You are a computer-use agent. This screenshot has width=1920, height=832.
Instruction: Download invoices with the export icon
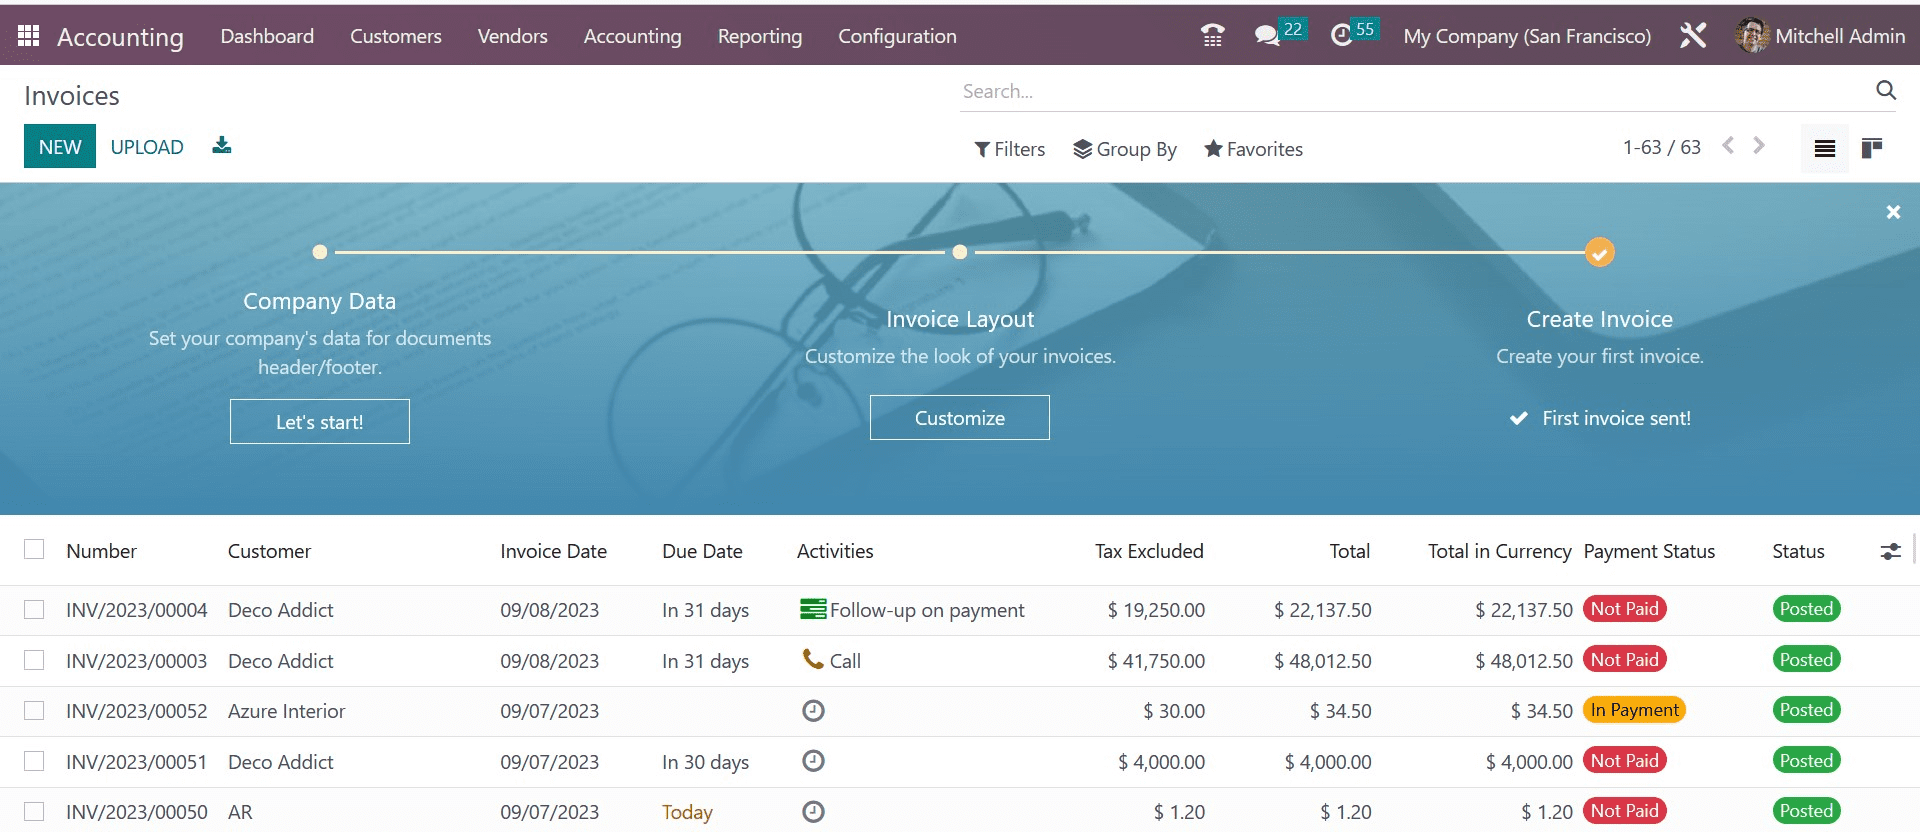(222, 146)
